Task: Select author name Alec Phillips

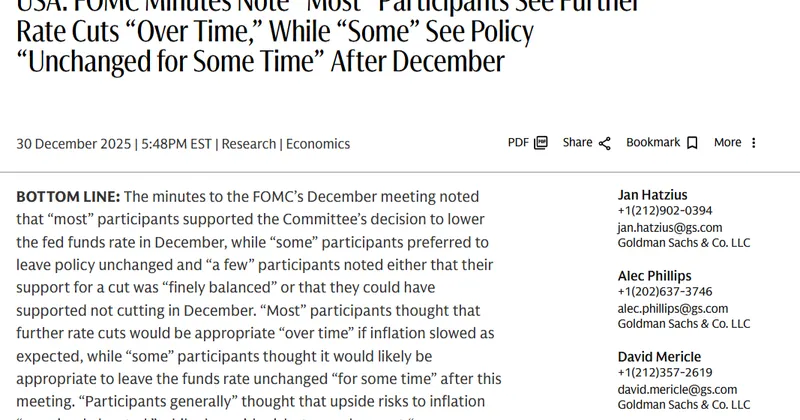Action: [654, 276]
